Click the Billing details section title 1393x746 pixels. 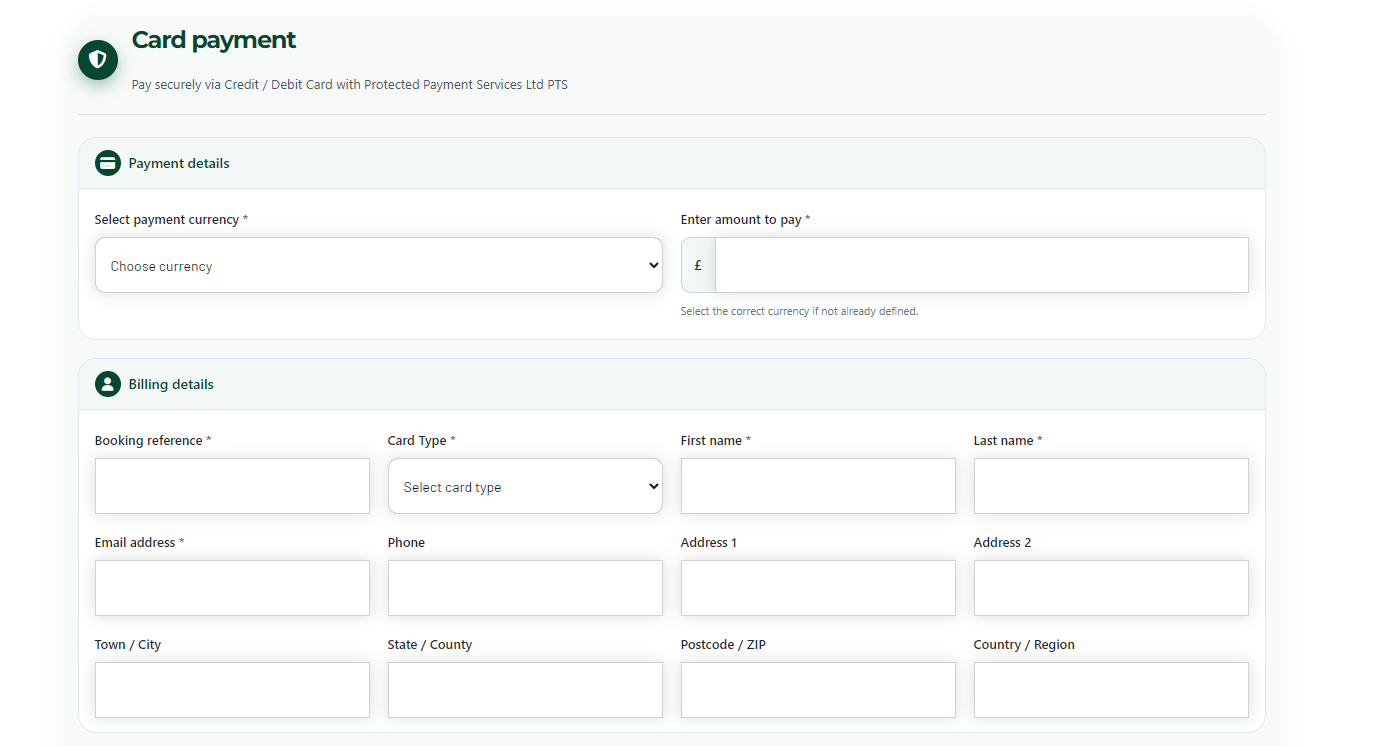171,384
